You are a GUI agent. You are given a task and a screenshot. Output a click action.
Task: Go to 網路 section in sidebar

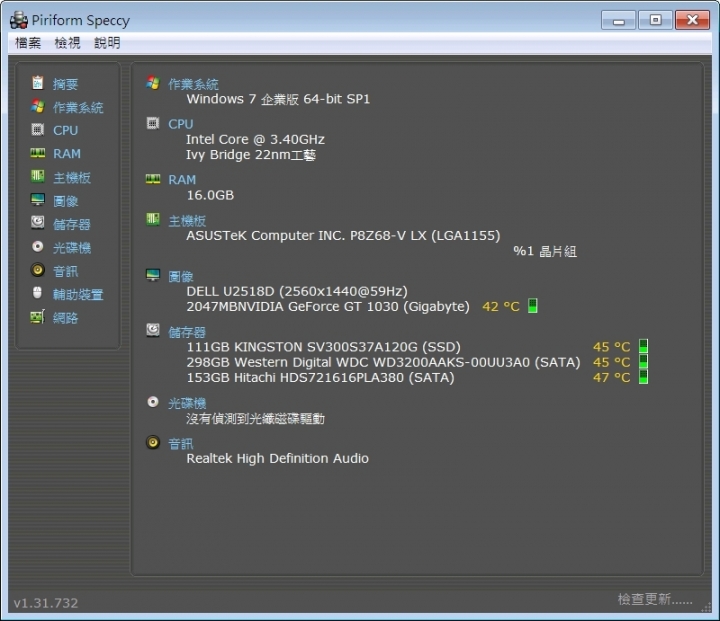coord(65,318)
